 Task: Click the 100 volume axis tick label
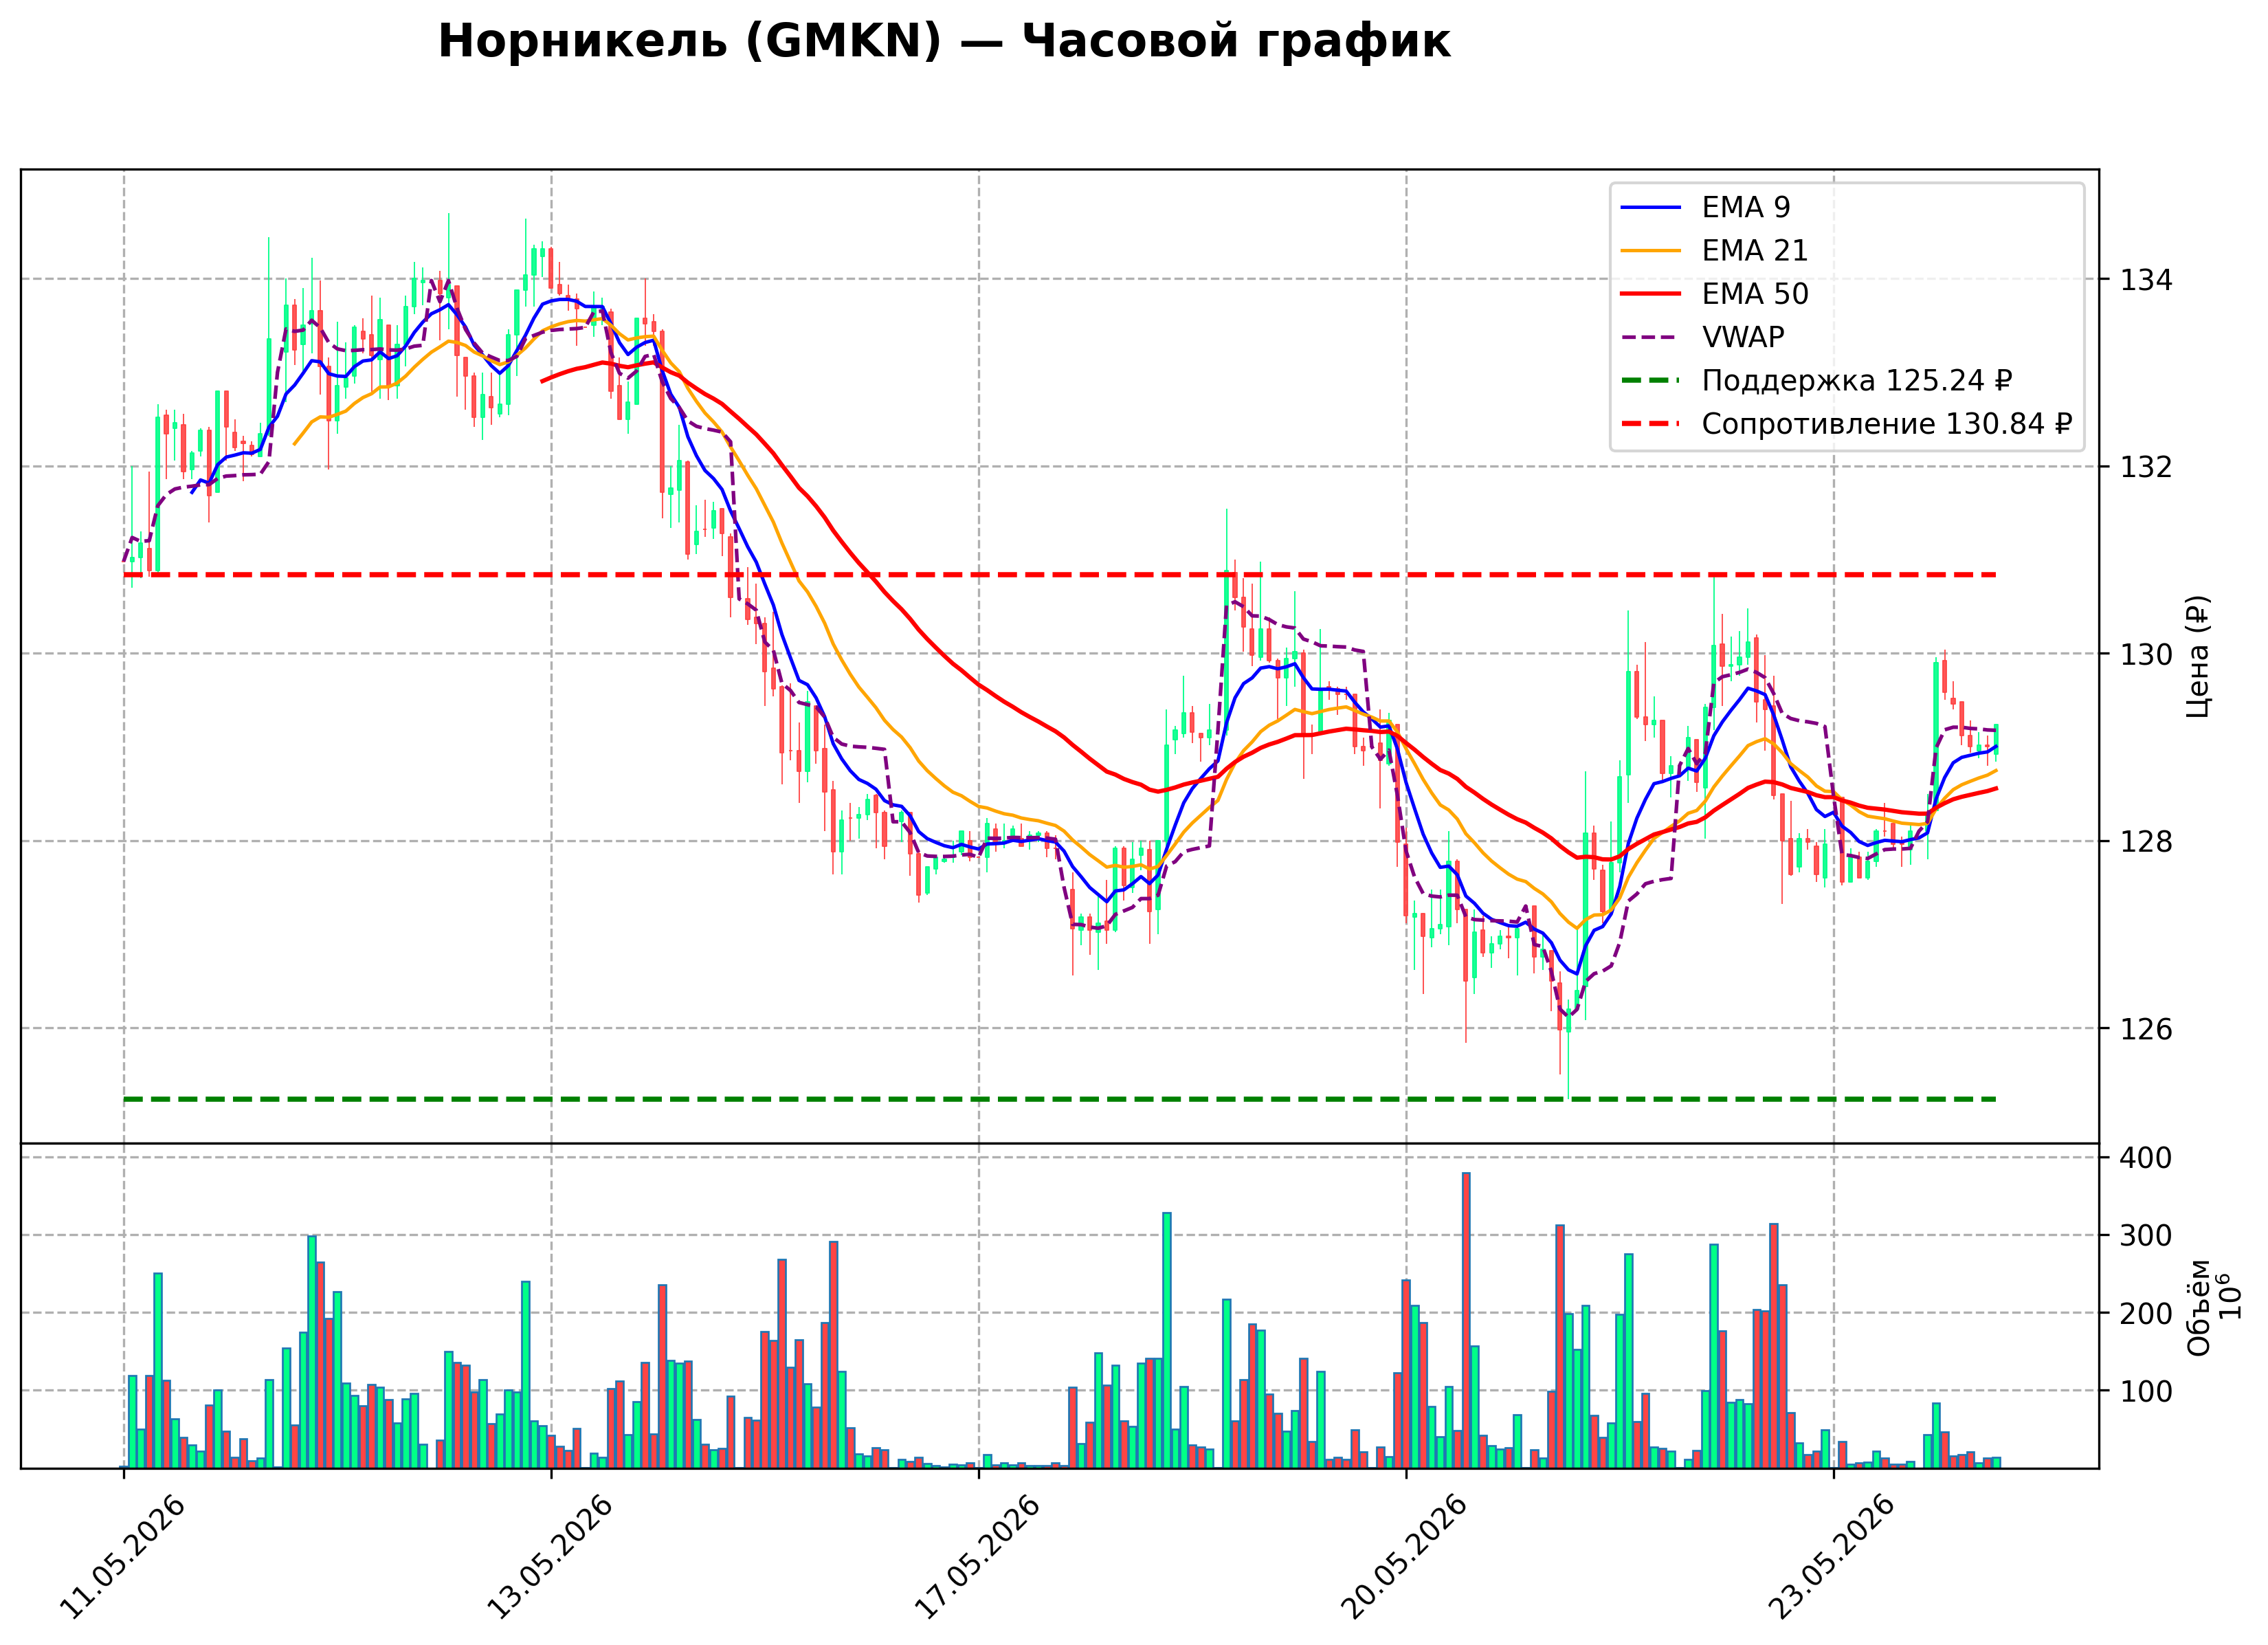tap(2146, 1391)
